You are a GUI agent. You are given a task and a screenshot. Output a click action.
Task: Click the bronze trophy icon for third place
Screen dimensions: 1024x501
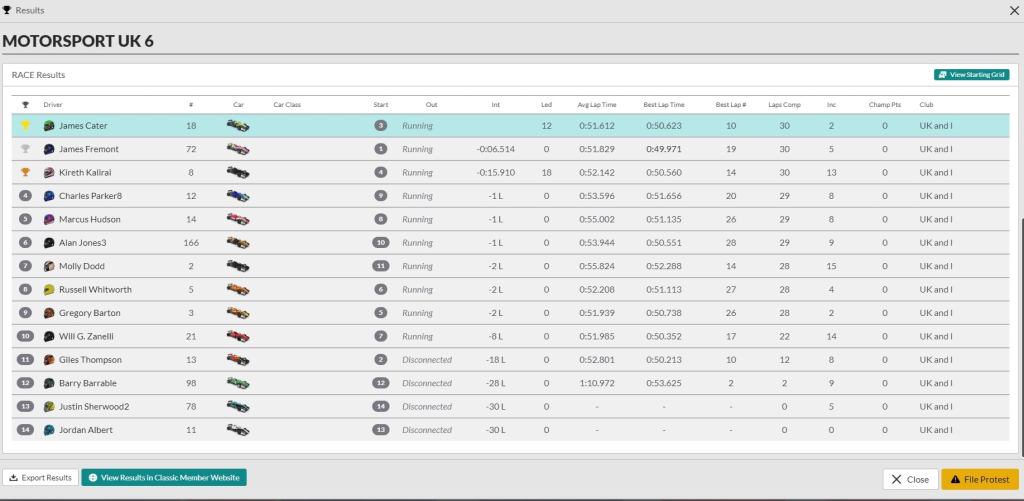(26, 173)
